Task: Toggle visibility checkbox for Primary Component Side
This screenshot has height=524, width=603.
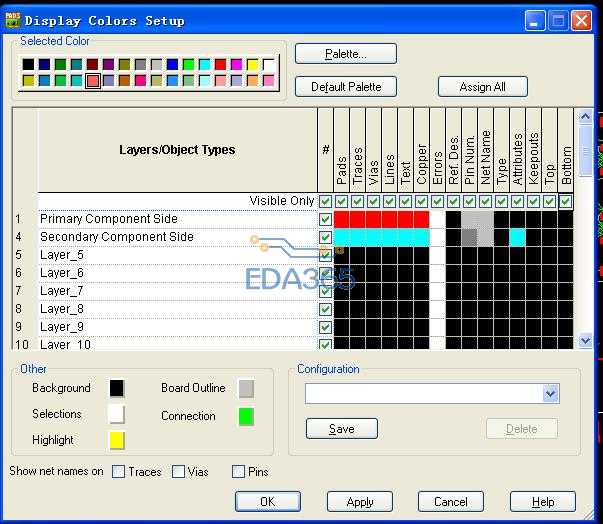Action: coord(325,219)
